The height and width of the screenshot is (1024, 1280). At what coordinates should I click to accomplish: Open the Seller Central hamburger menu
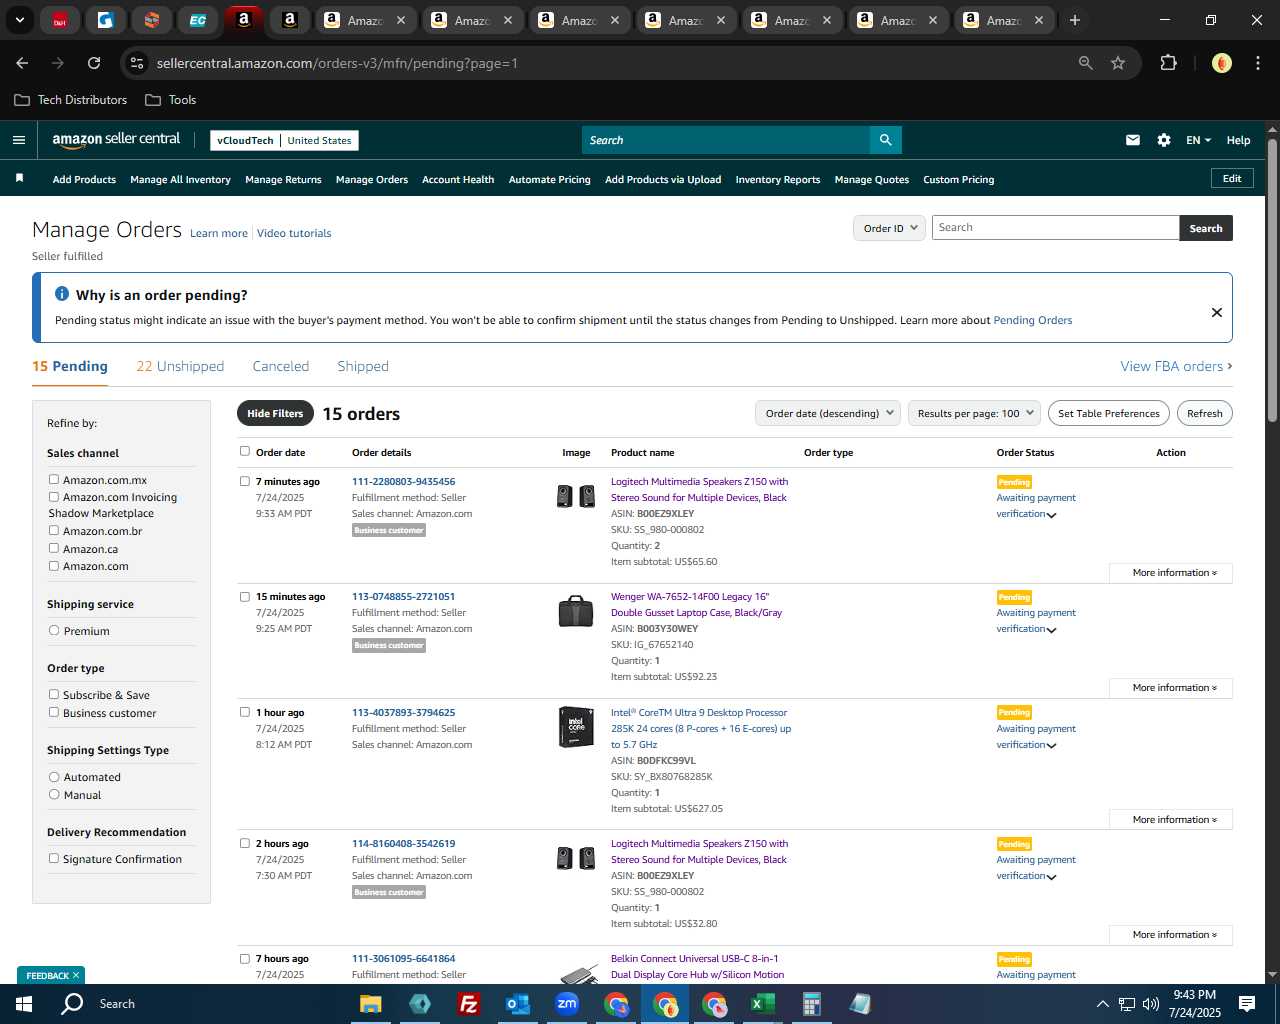[x=18, y=140]
